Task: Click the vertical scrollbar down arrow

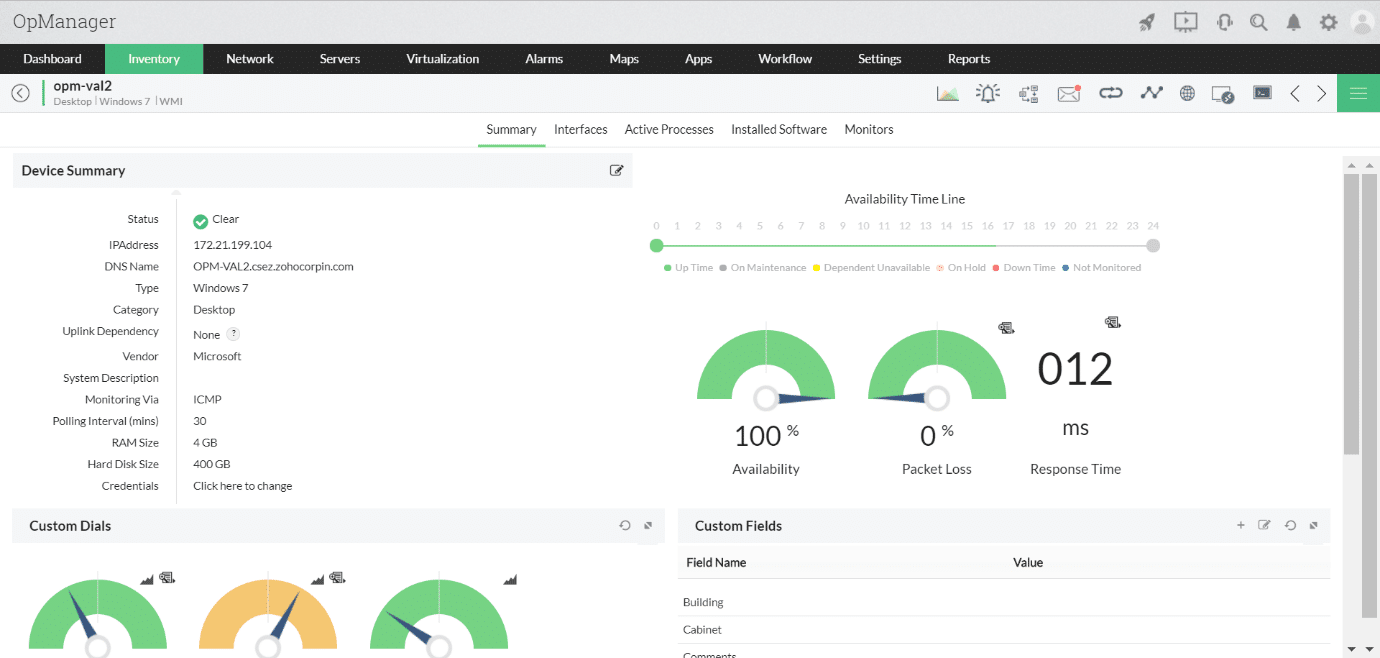Action: tap(1352, 649)
